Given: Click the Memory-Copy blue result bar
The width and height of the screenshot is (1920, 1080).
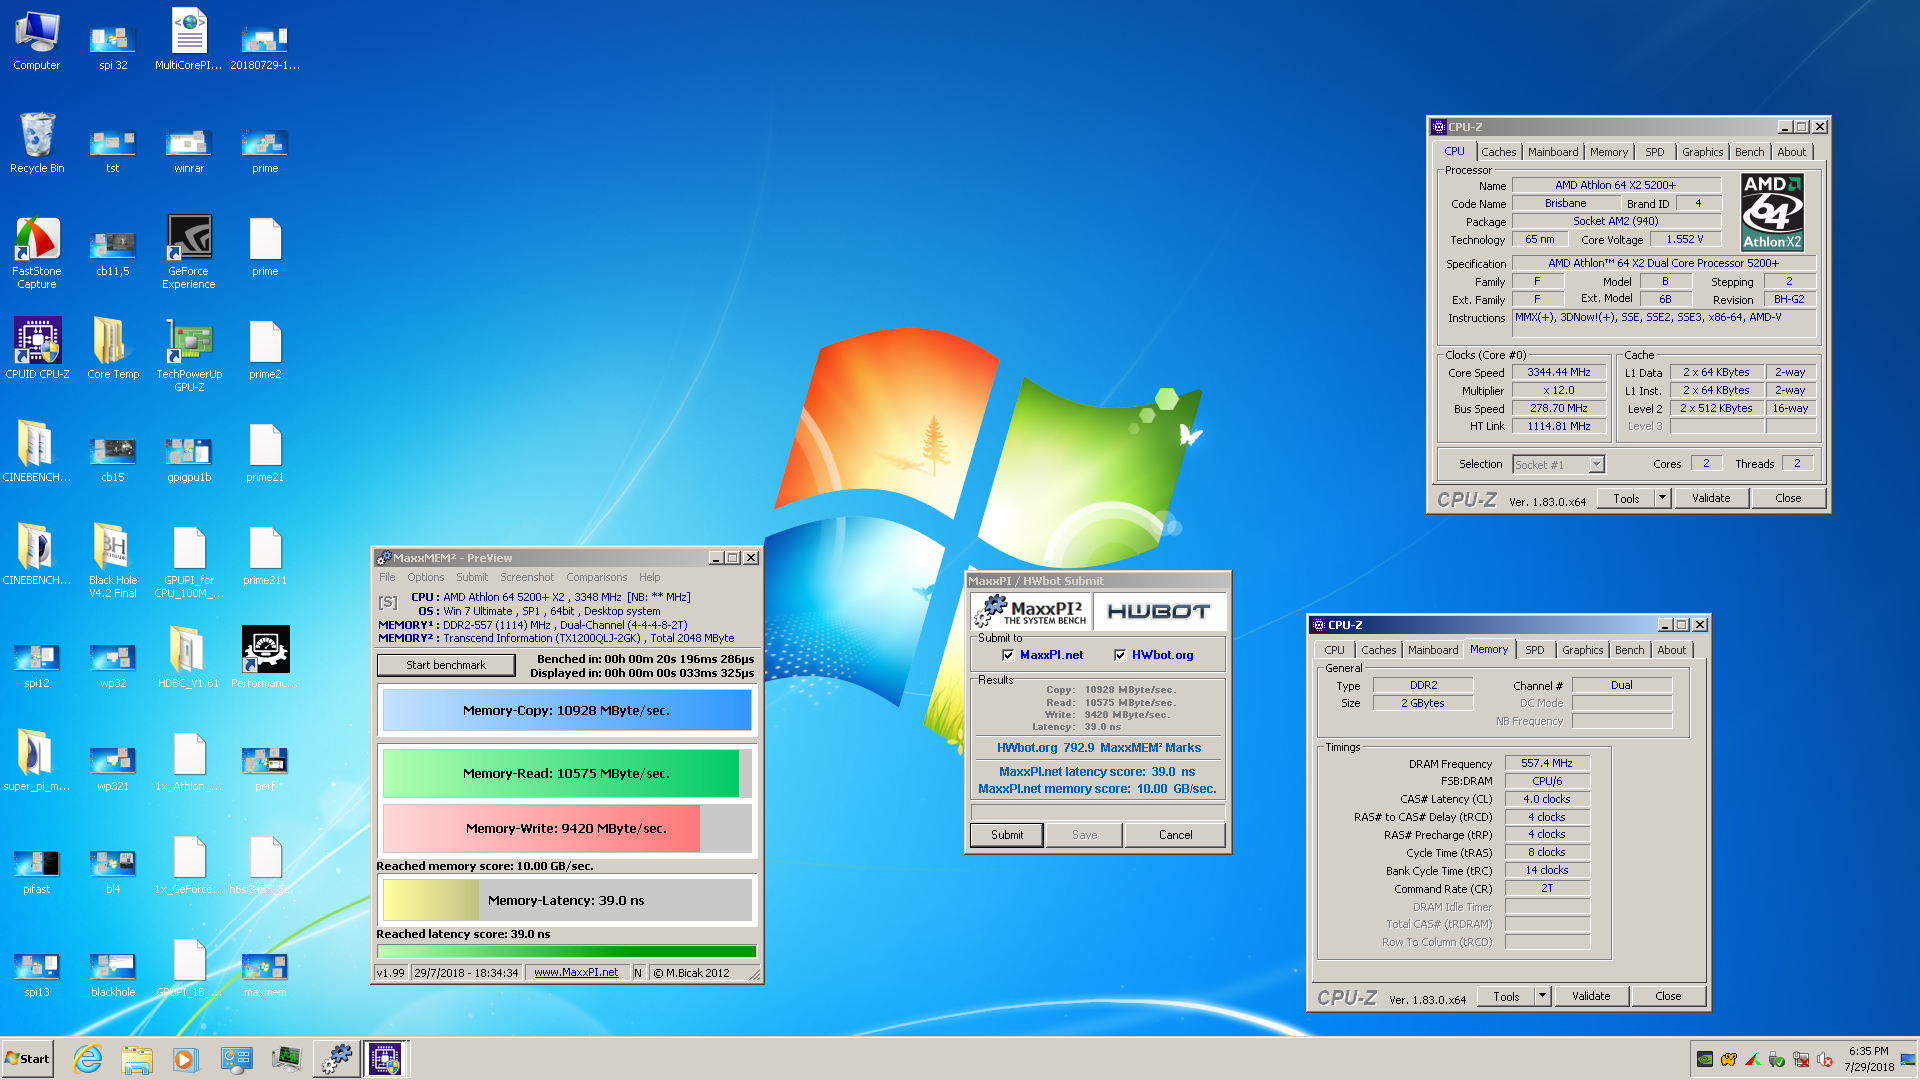Looking at the screenshot, I should pos(566,710).
